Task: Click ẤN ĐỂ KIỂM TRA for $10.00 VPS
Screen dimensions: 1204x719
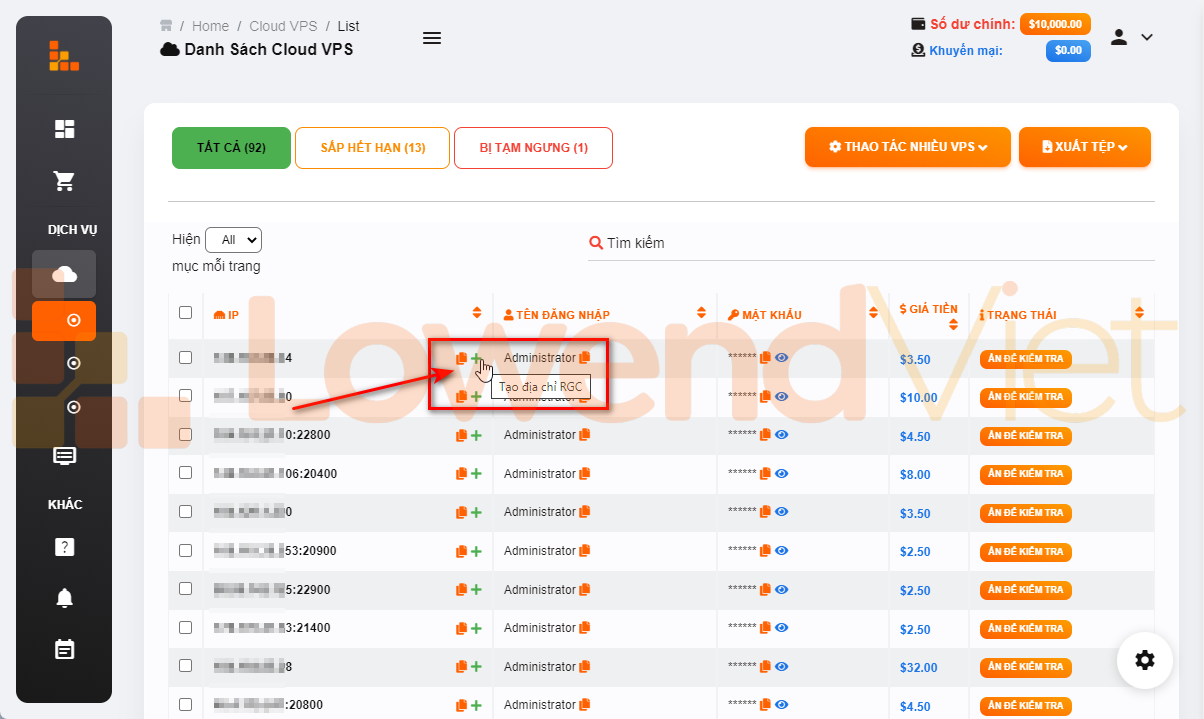Action: [x=1025, y=397]
